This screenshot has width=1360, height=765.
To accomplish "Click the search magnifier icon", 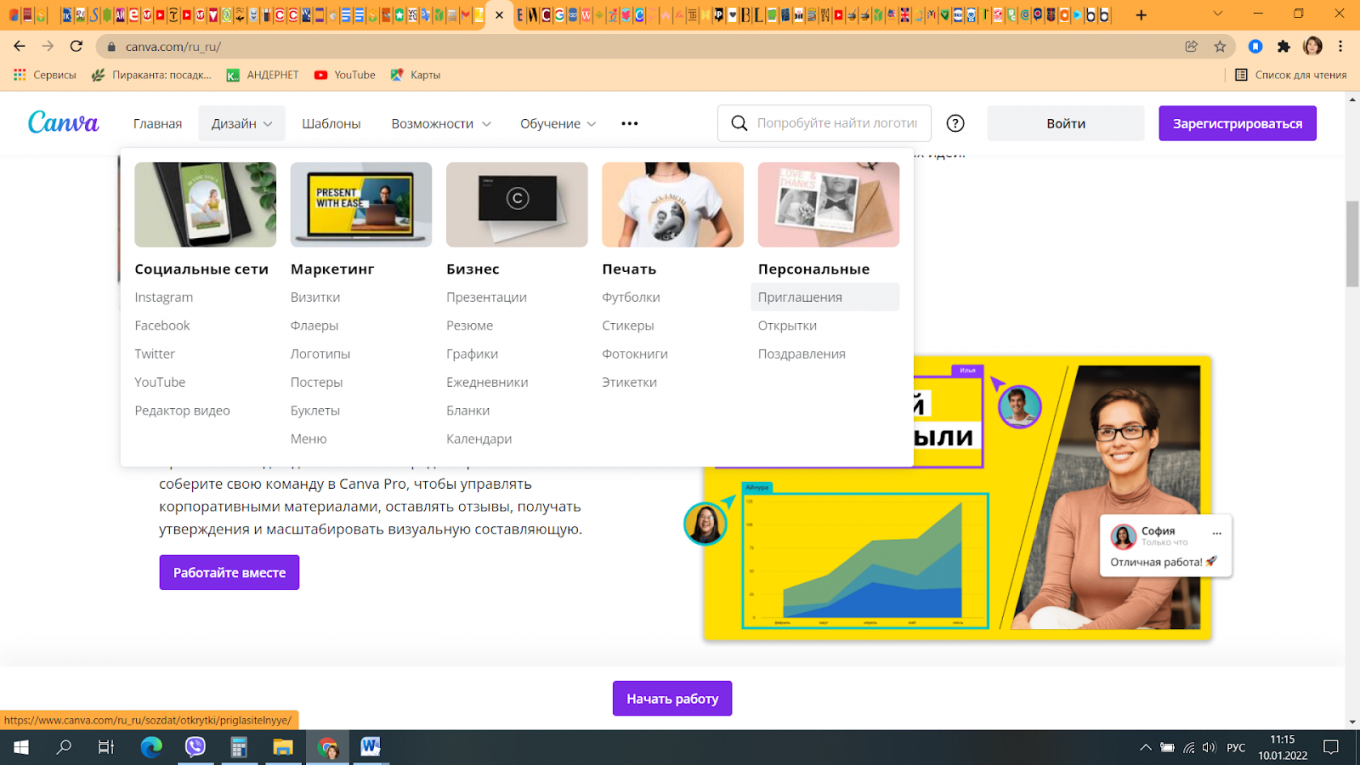I will pyautogui.click(x=739, y=123).
